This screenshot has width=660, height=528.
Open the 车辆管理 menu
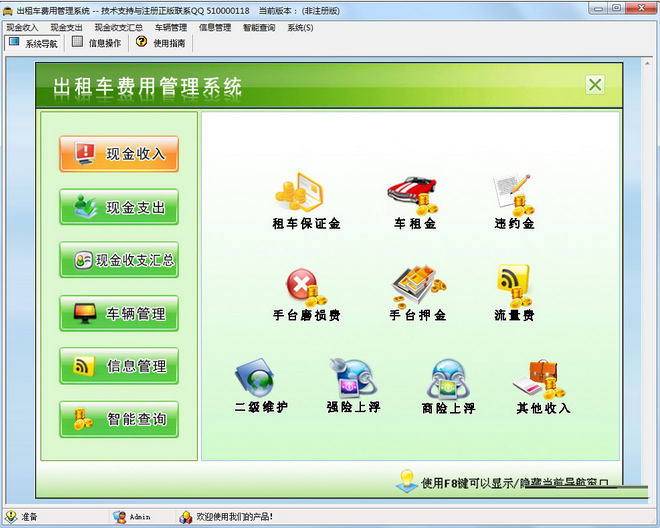pos(171,28)
